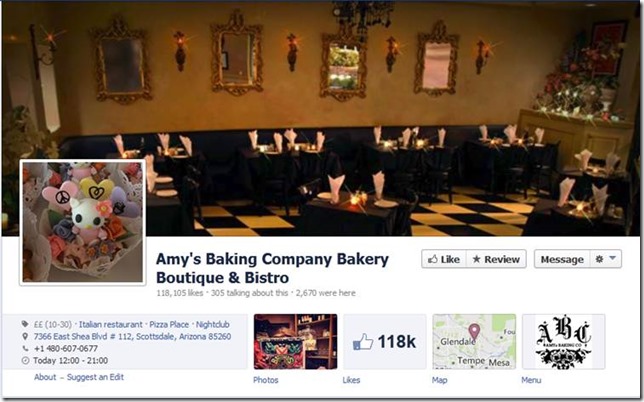Click the thumbs-up 118k Likes tile
The width and height of the screenshot is (644, 402).
tap(385, 342)
